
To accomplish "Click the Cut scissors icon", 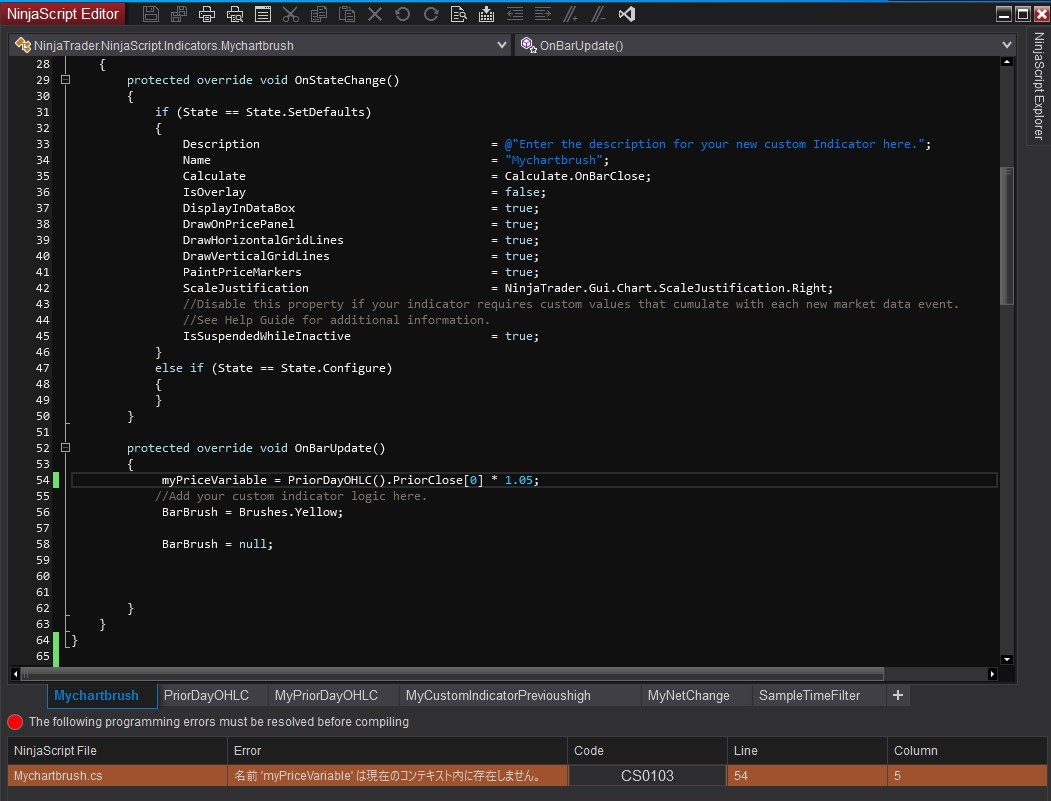I will pos(291,14).
